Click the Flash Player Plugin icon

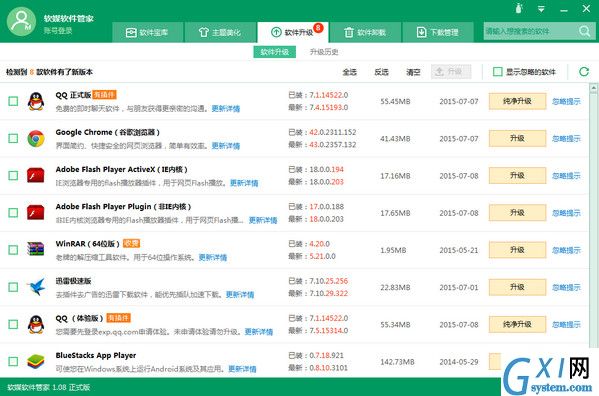[36, 213]
